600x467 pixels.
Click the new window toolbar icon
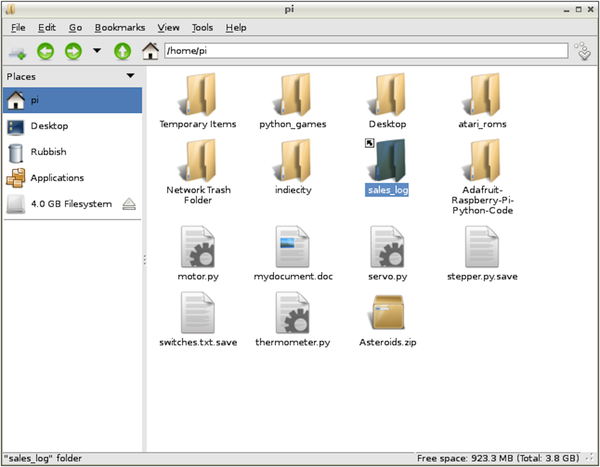(x=18, y=51)
